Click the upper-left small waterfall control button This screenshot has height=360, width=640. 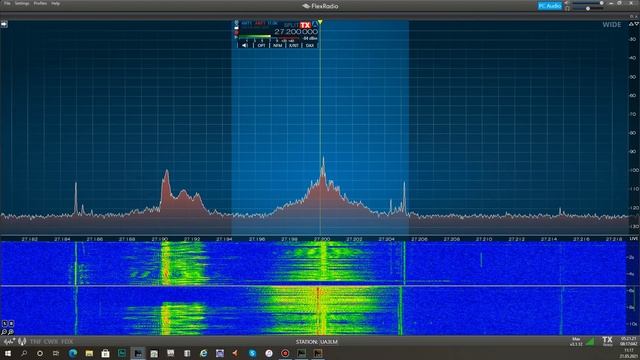(5, 324)
